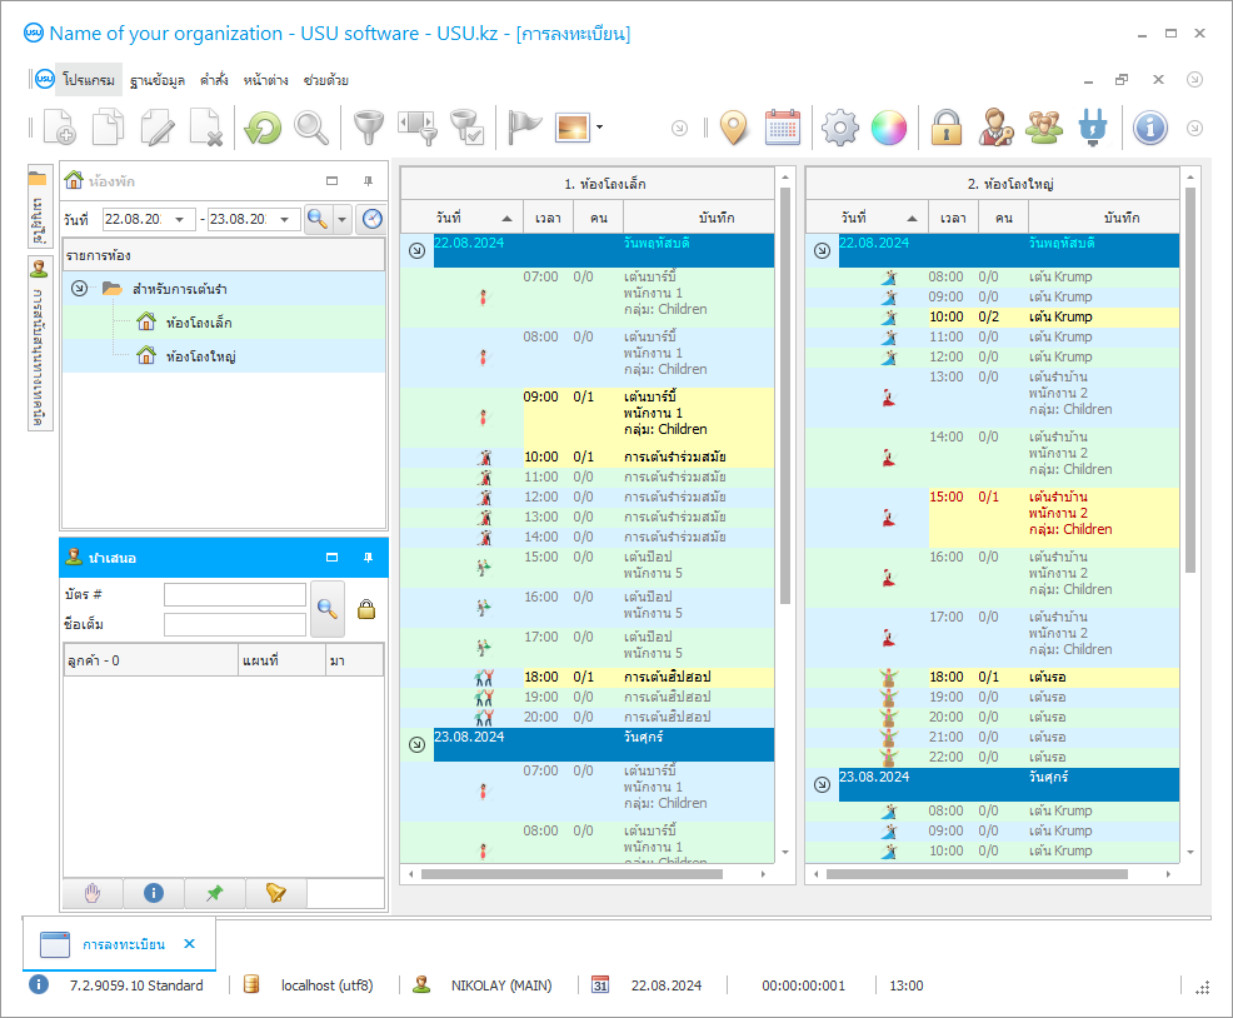Open the settings gear toolbar icon

tap(839, 128)
